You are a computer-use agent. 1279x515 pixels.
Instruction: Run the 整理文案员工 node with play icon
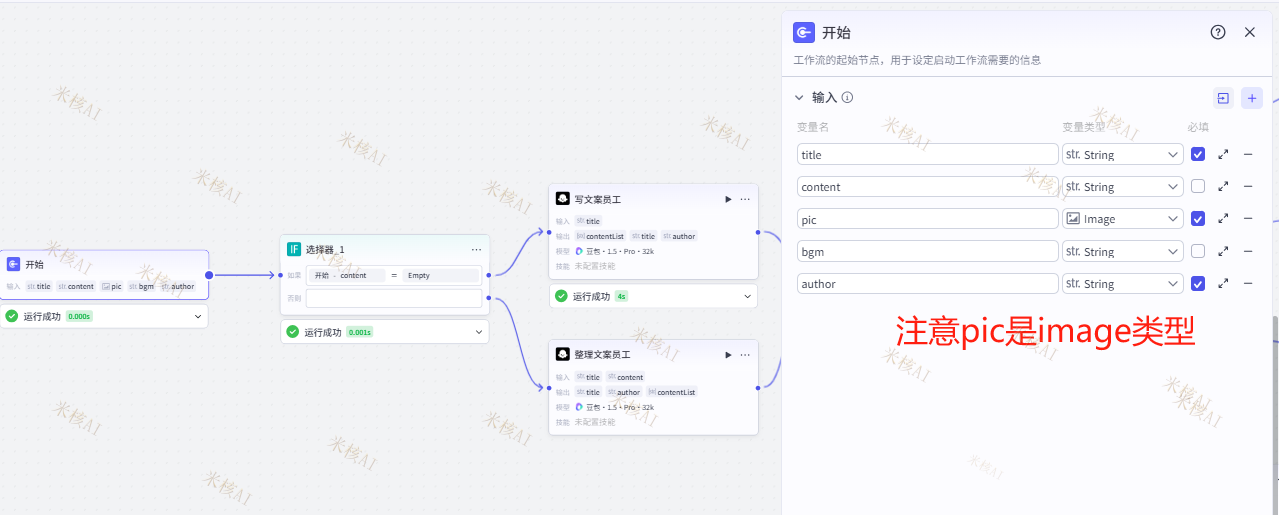[728, 355]
